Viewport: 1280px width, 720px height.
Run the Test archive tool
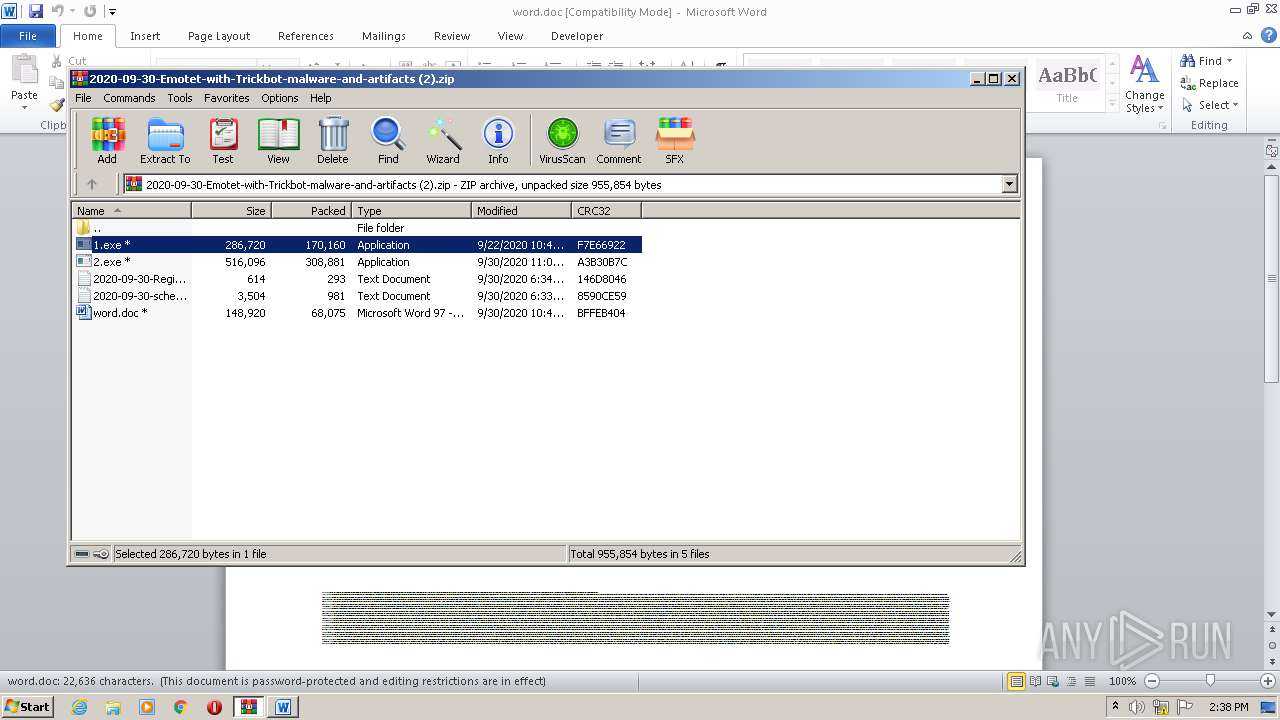(223, 140)
